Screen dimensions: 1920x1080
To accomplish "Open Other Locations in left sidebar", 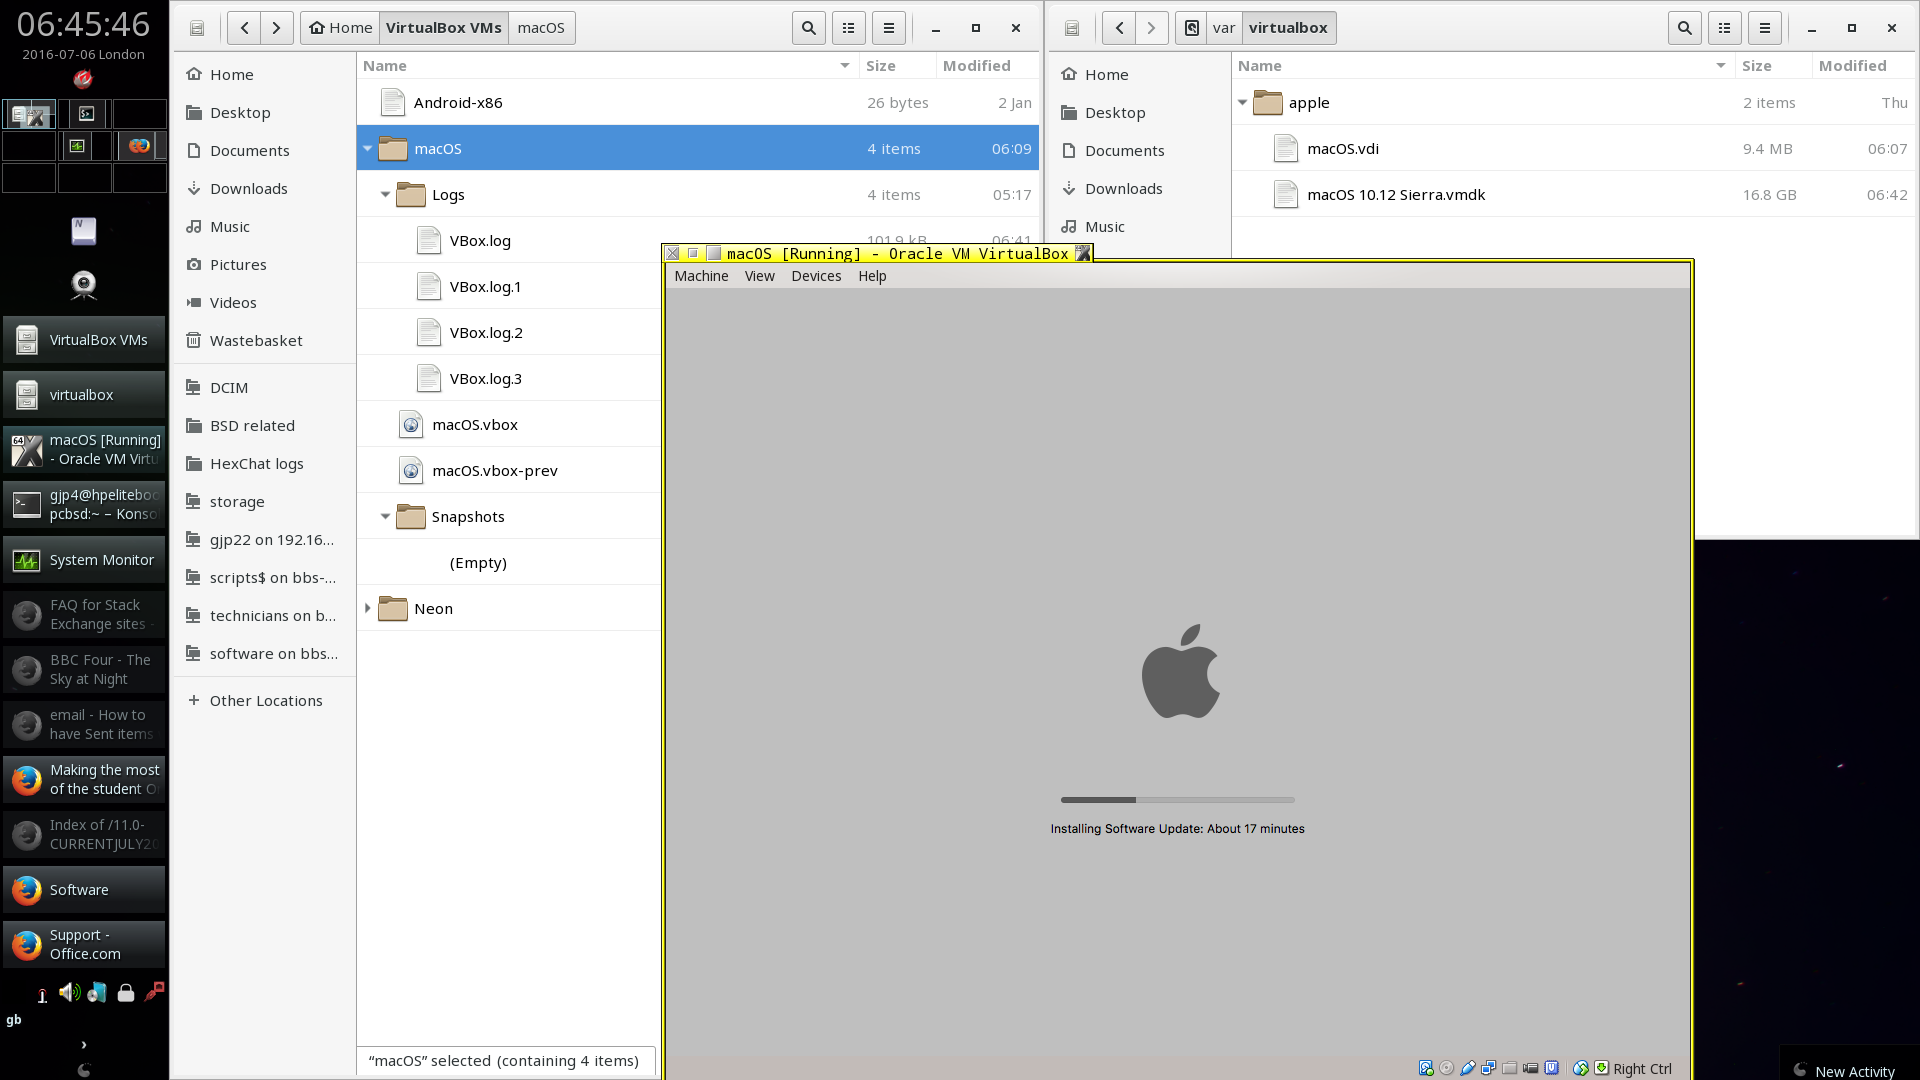I will pyautogui.click(x=265, y=701).
